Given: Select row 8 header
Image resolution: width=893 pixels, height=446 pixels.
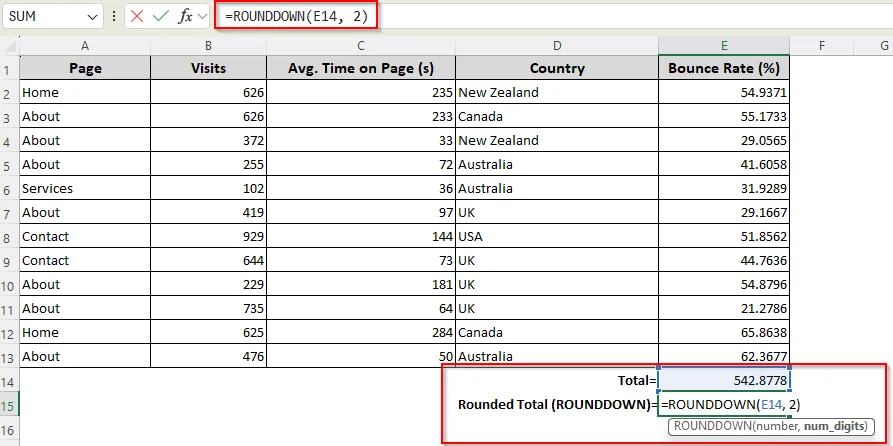Looking at the screenshot, I should [9, 237].
